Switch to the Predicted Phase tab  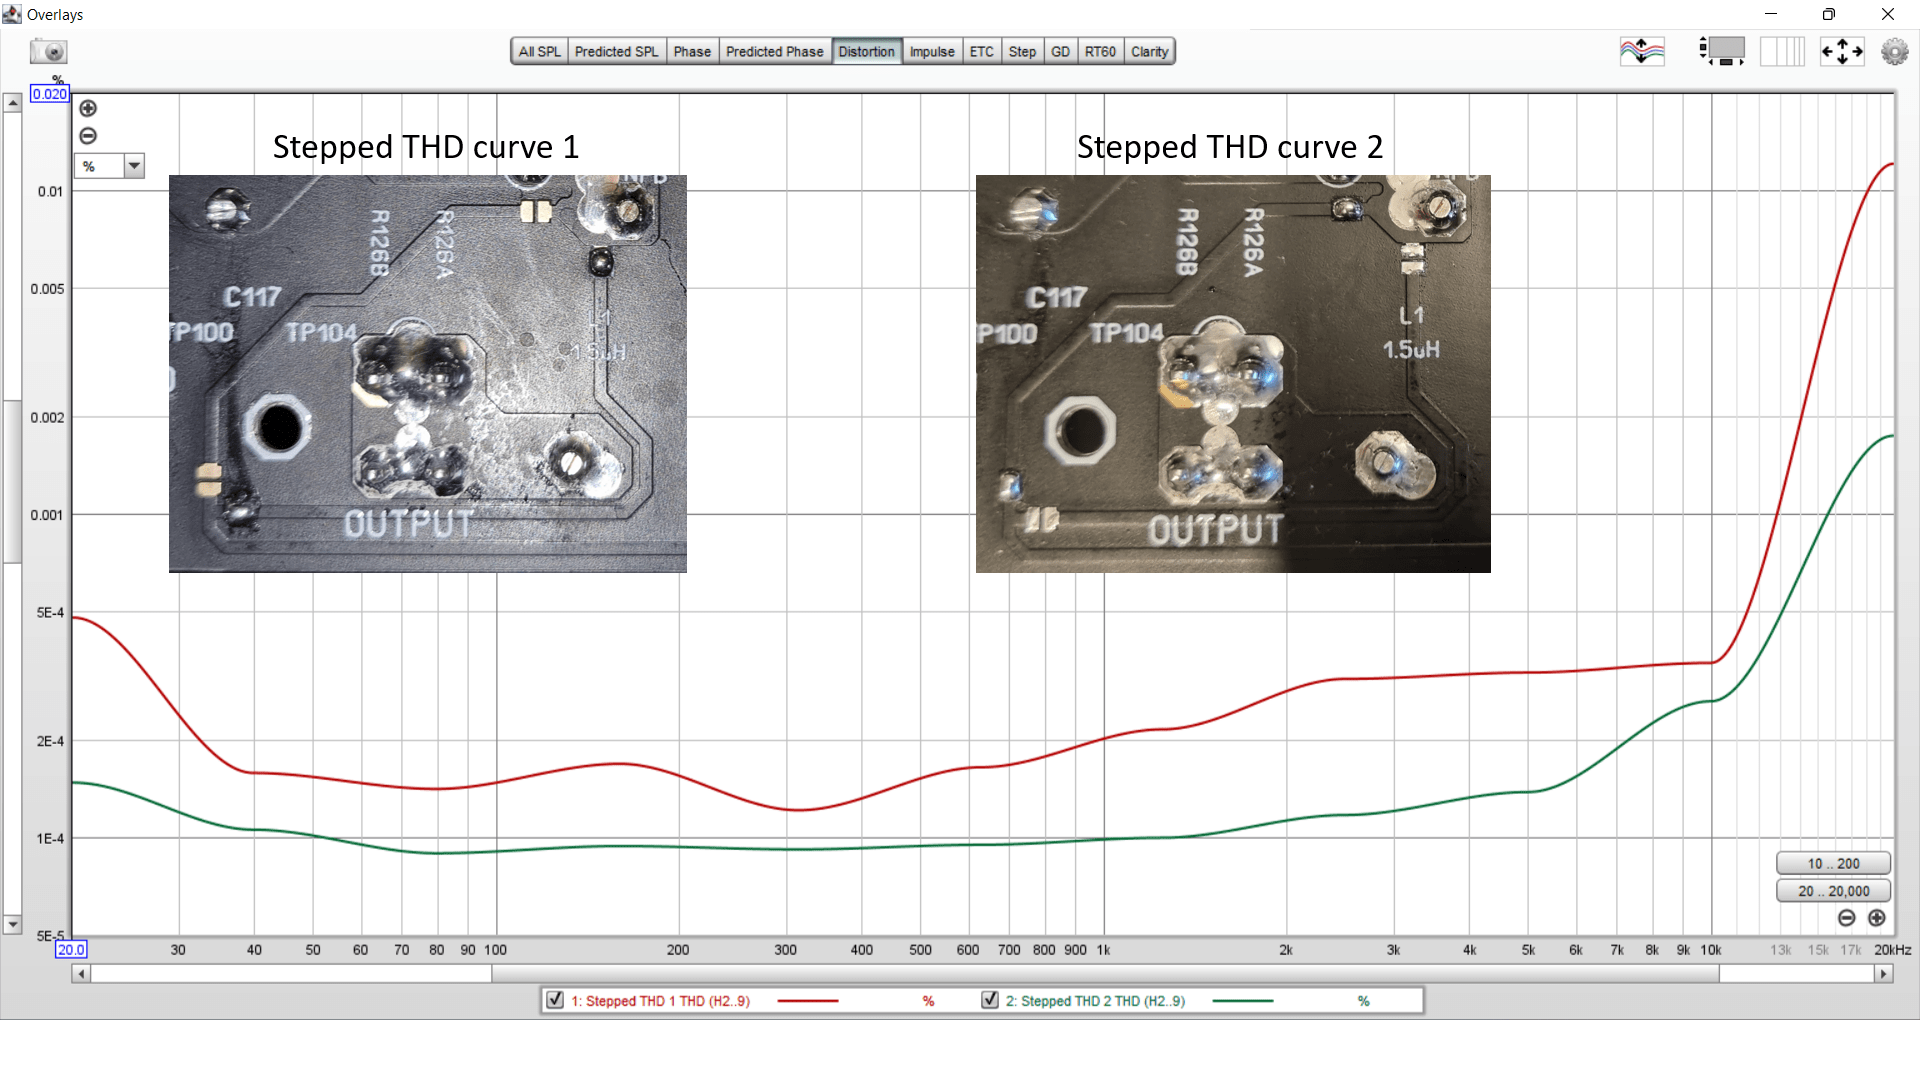tap(774, 52)
